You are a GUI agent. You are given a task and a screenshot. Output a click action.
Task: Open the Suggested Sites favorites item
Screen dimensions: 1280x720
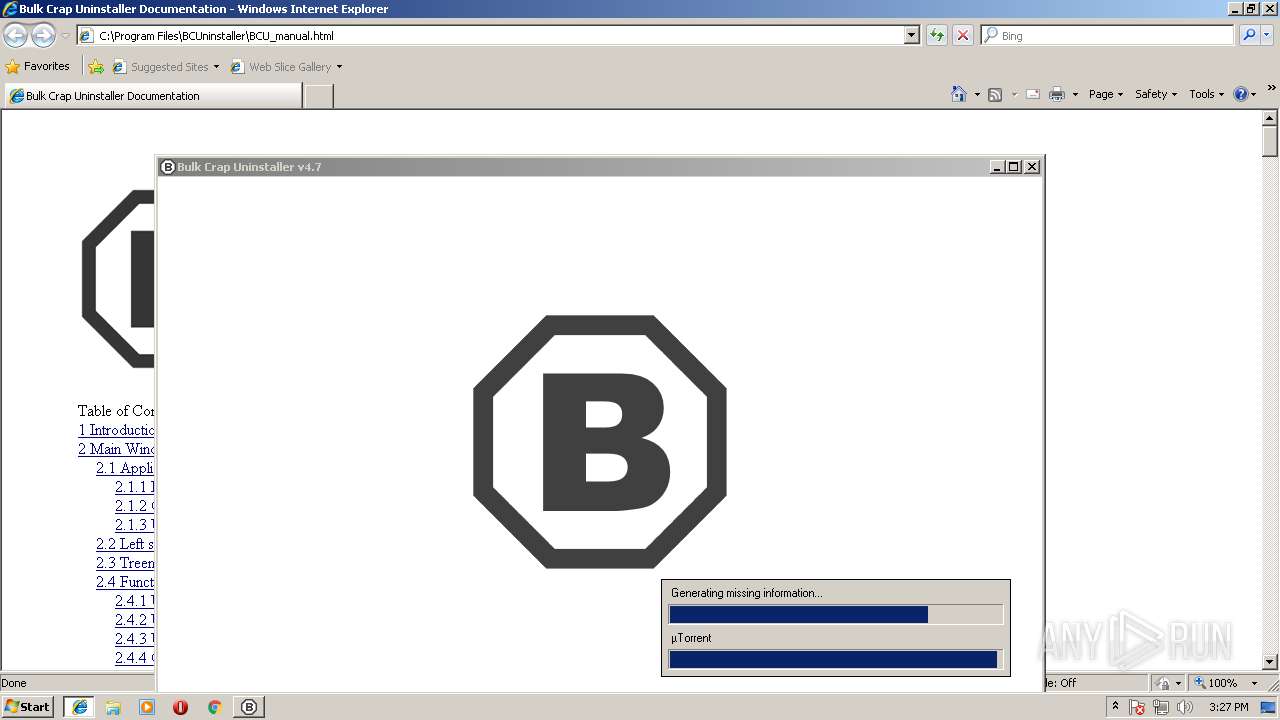click(165, 67)
